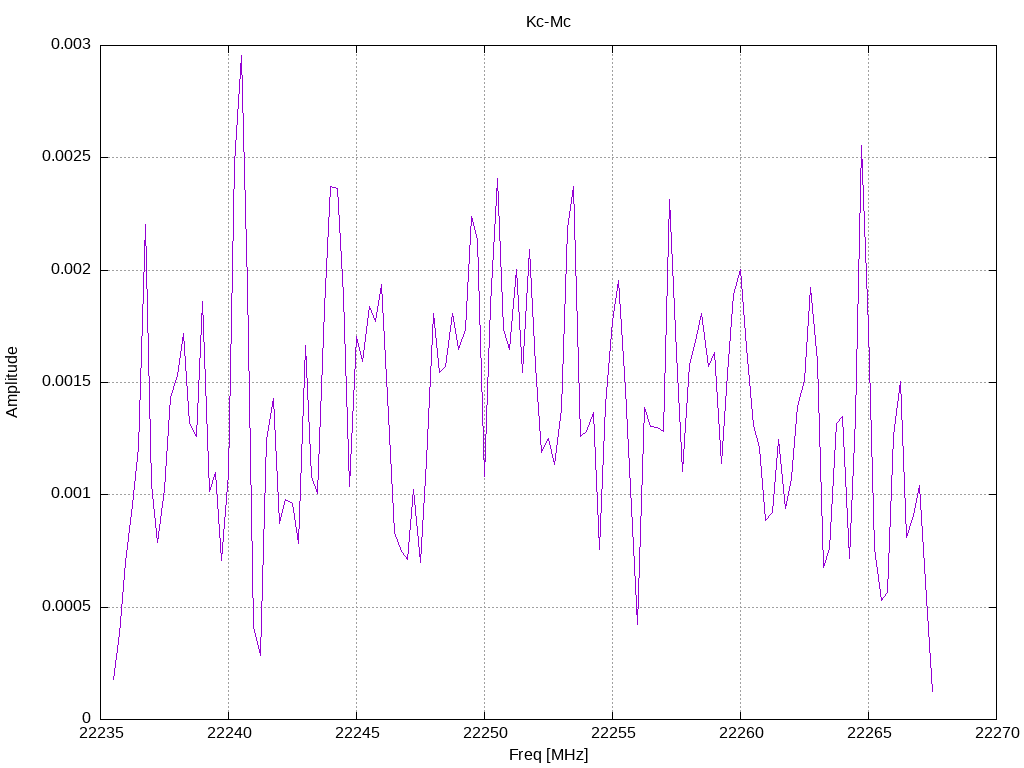Click y-axis tick label 0.0025

tap(67, 157)
